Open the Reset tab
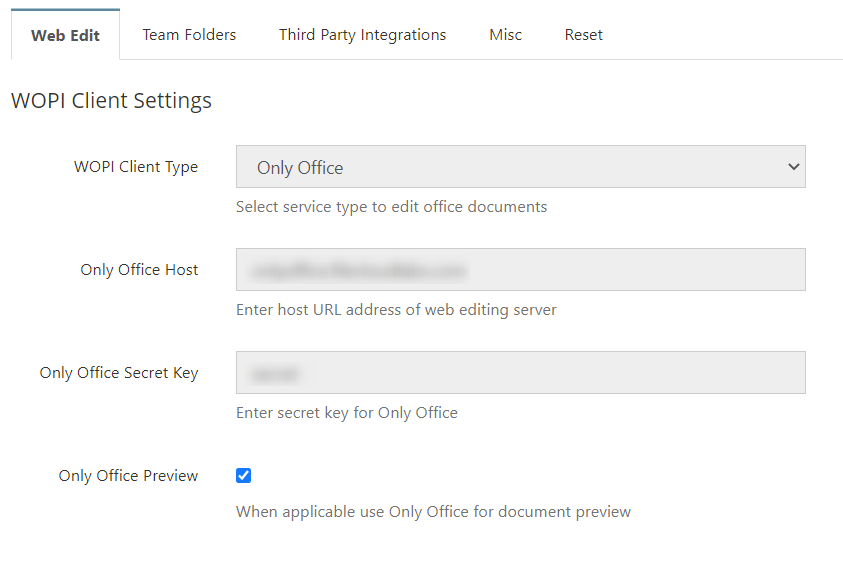The width and height of the screenshot is (843, 568). 583,35
